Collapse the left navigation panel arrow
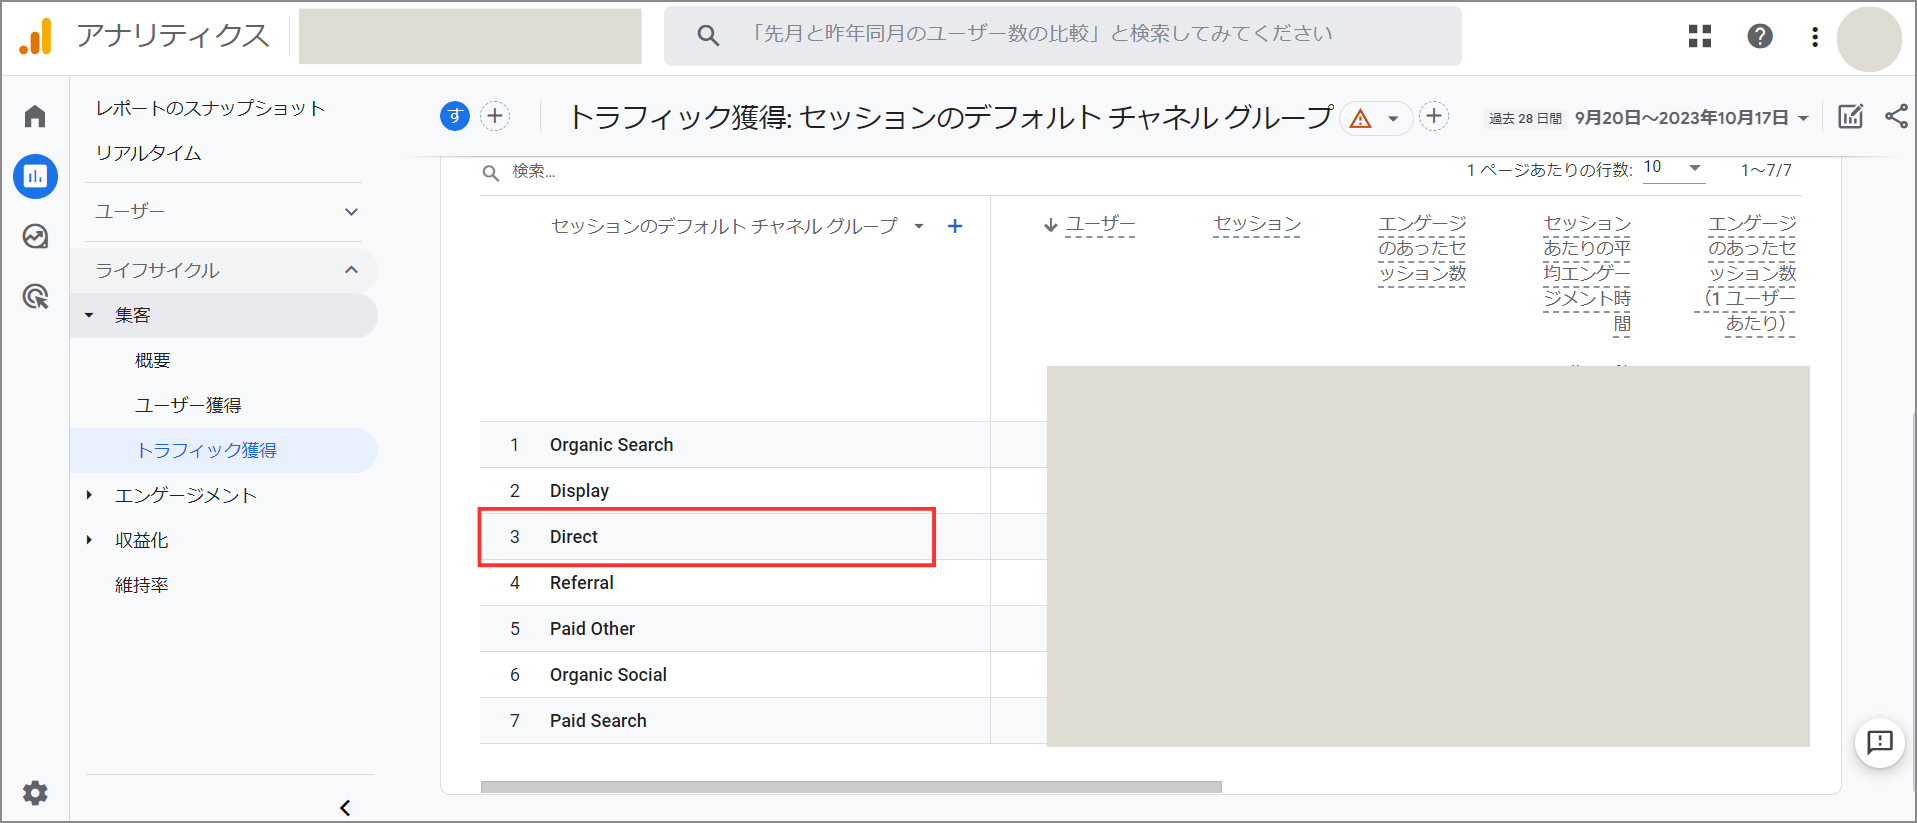Viewport: 1917px width, 823px height. 345,808
